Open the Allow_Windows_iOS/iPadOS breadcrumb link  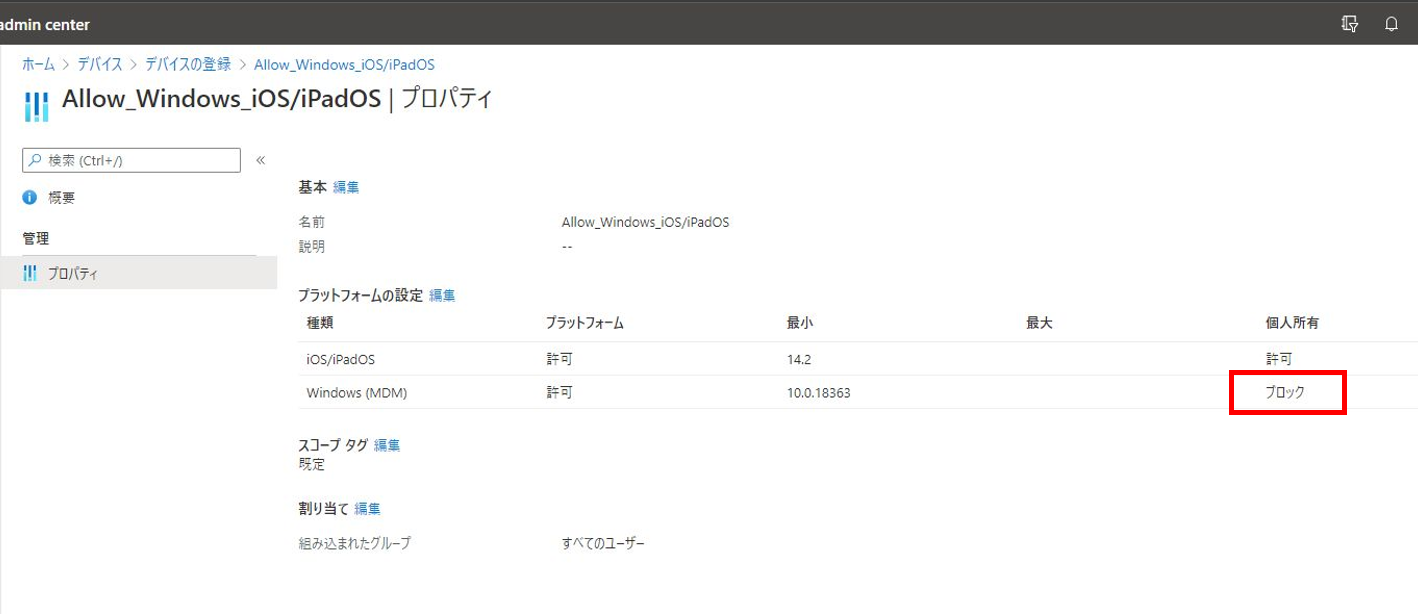(x=344, y=63)
